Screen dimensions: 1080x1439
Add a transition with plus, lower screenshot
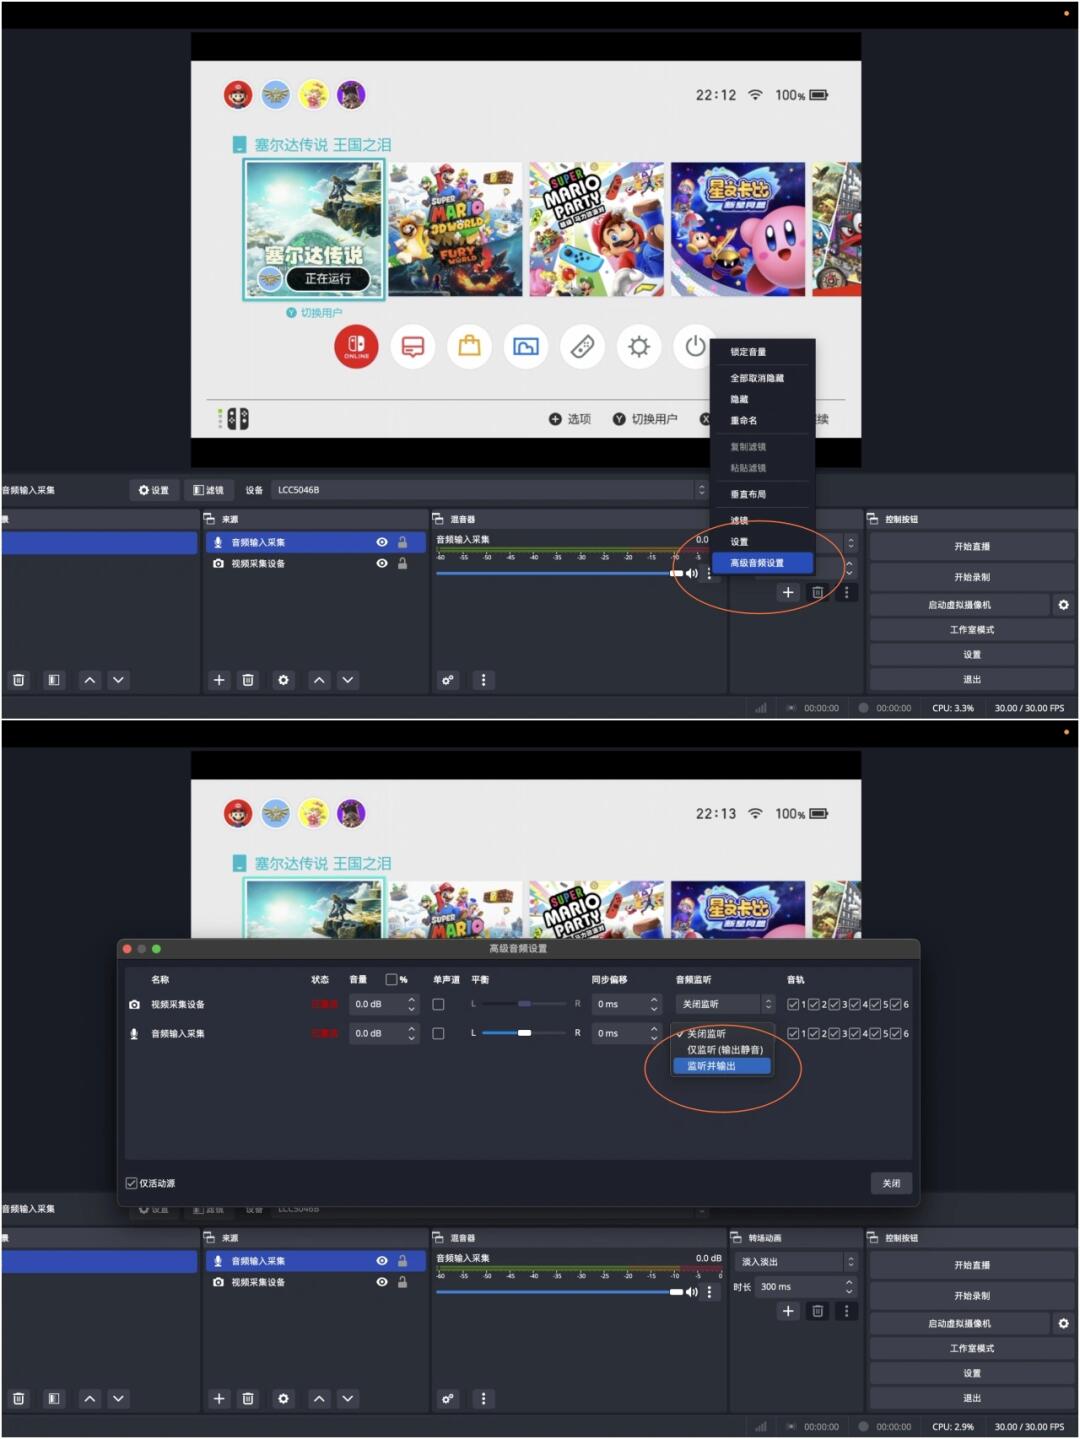pyautogui.click(x=788, y=1311)
